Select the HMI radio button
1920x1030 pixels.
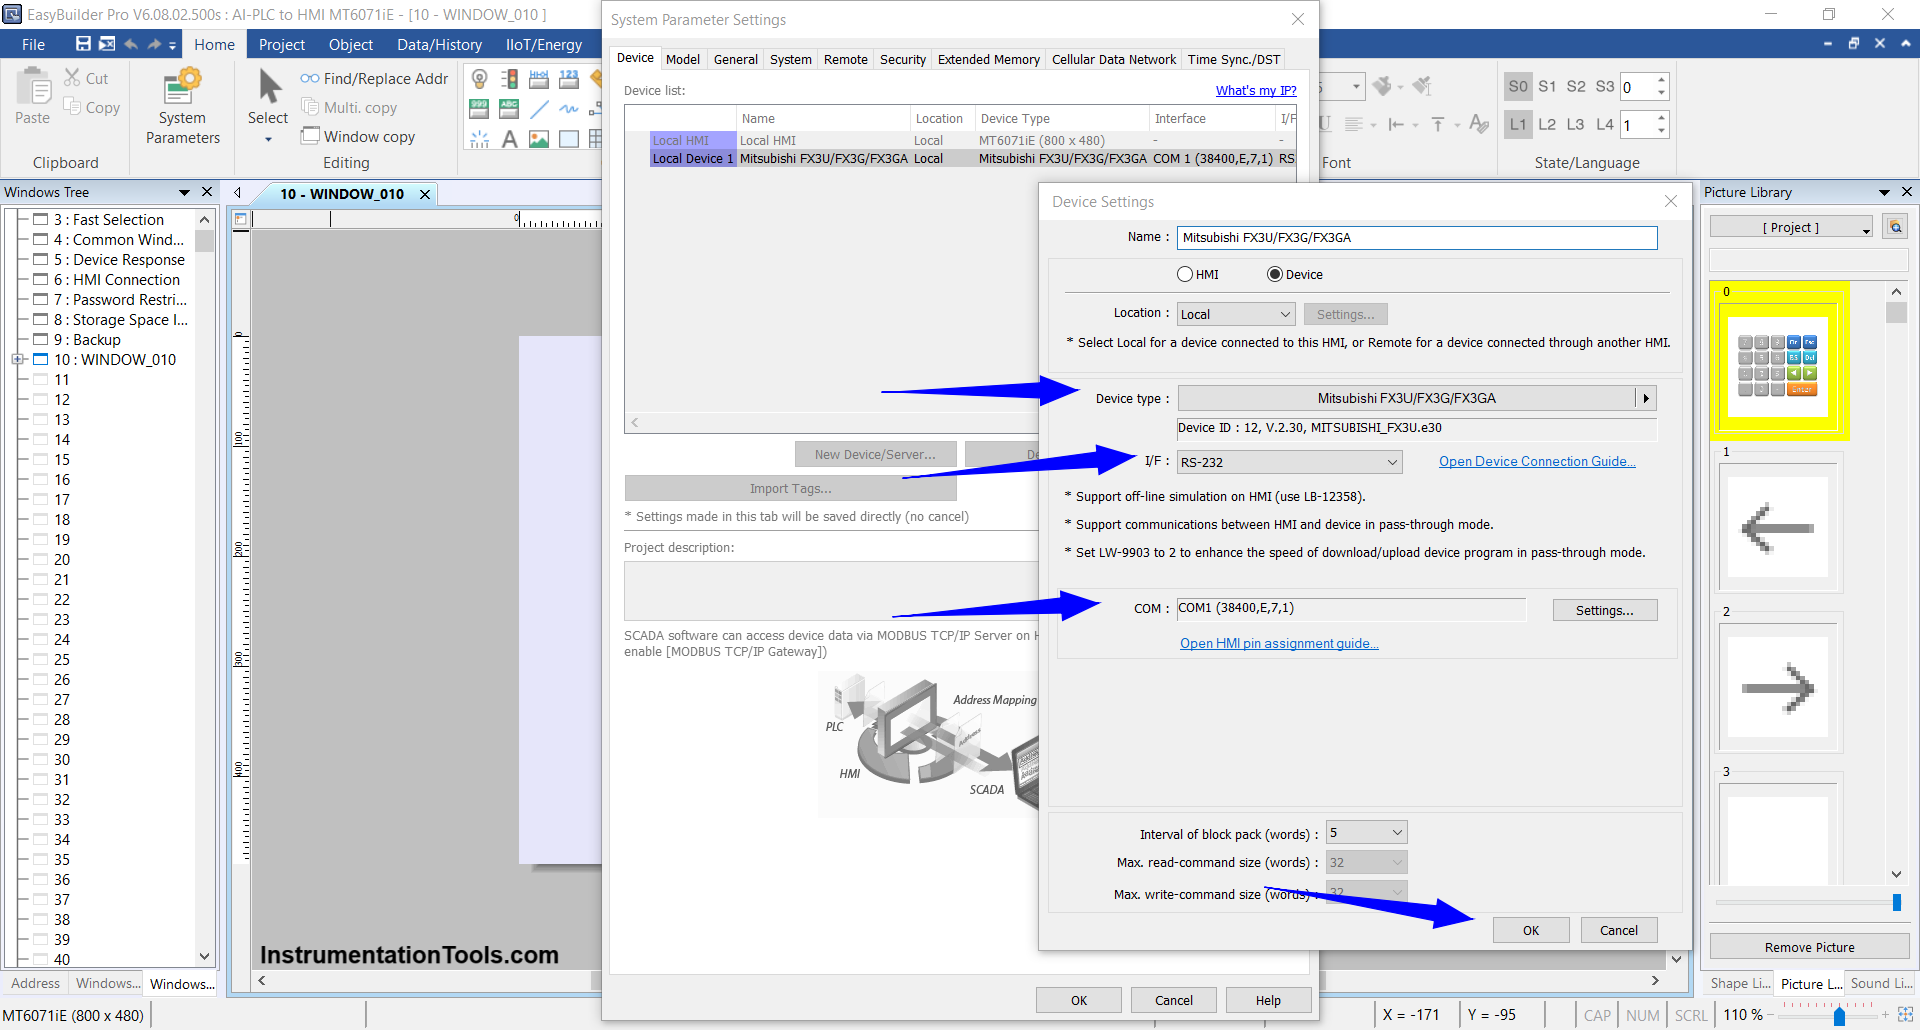click(1185, 274)
